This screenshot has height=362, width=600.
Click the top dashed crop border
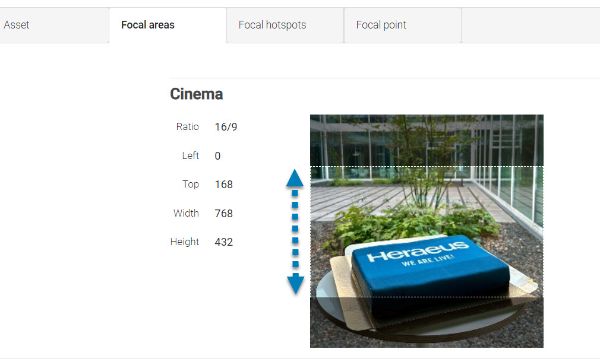point(427,166)
